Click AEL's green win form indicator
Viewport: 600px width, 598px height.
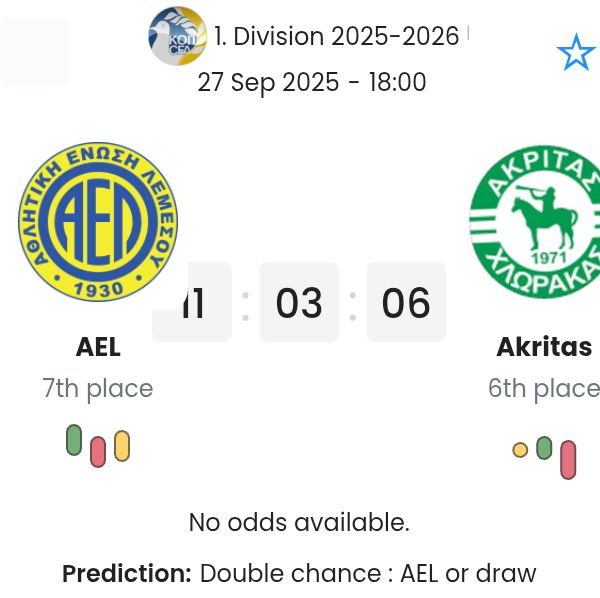click(74, 440)
